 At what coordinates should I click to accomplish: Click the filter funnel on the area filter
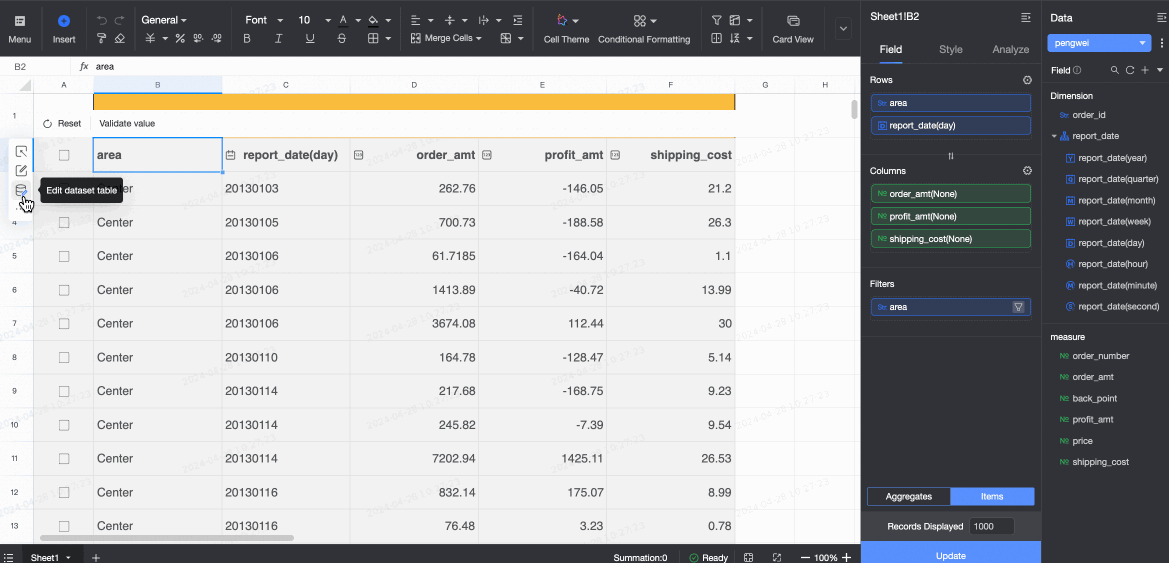[x=1018, y=307]
